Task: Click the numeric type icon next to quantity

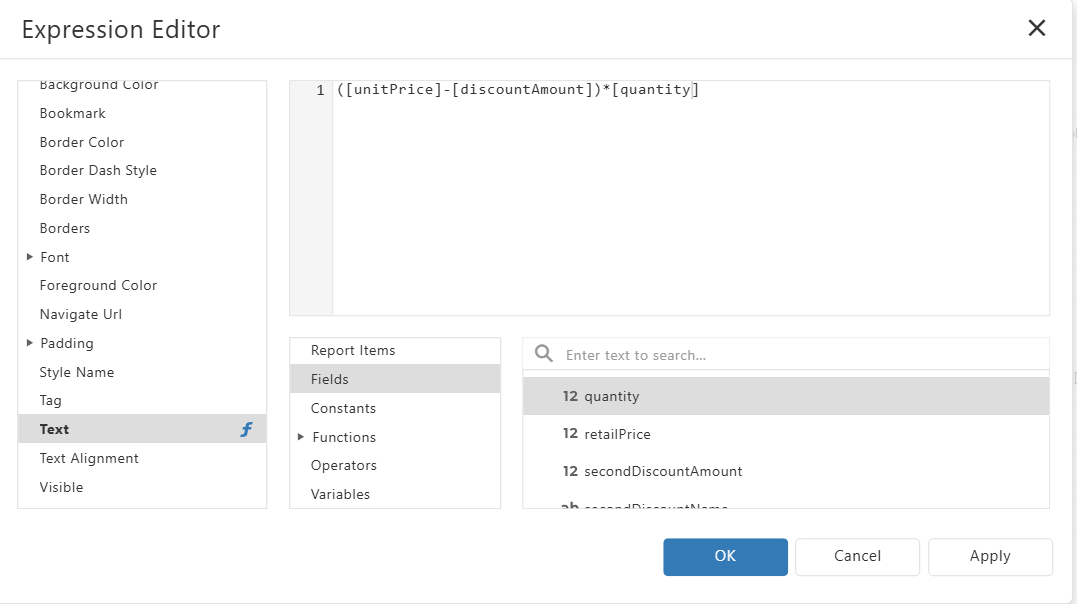Action: [570, 397]
